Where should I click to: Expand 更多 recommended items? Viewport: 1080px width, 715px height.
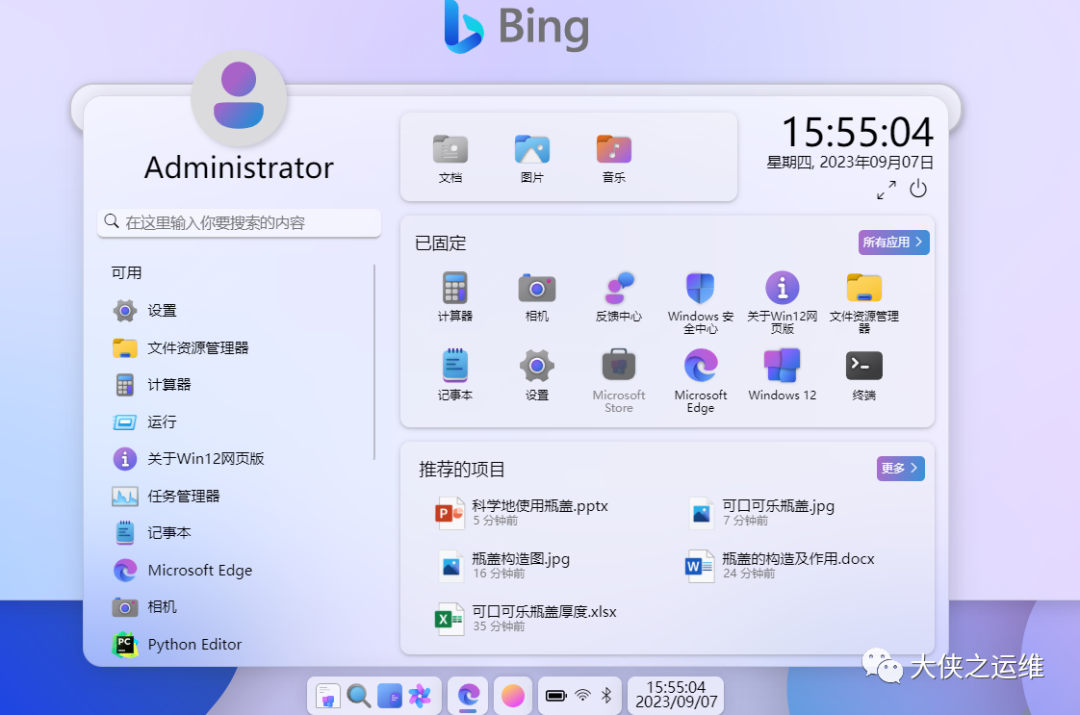coord(900,468)
